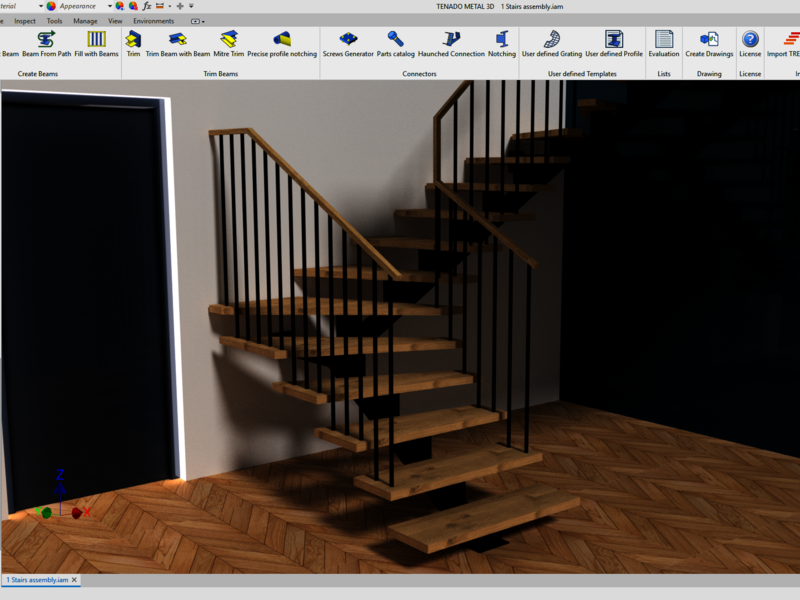Open the Environments ribbon tab
This screenshot has width=800, height=600.
[x=153, y=20]
